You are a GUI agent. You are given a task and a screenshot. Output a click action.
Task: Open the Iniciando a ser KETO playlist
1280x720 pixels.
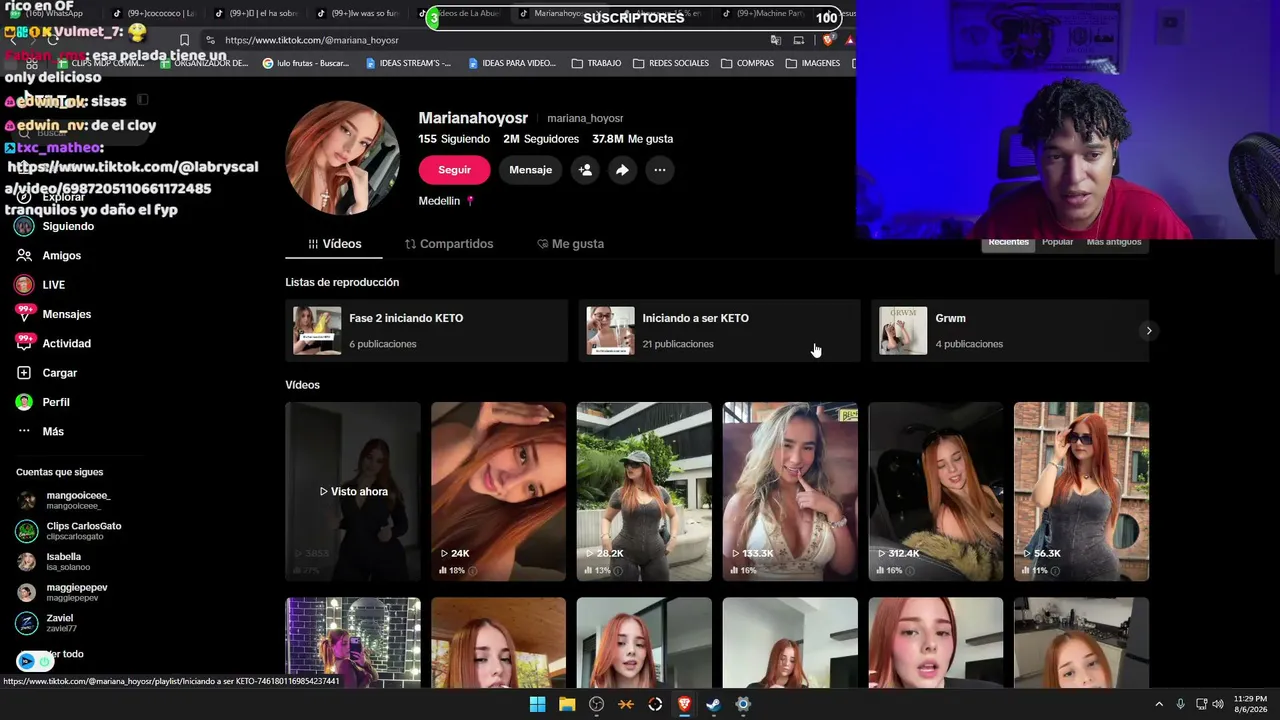(x=720, y=330)
